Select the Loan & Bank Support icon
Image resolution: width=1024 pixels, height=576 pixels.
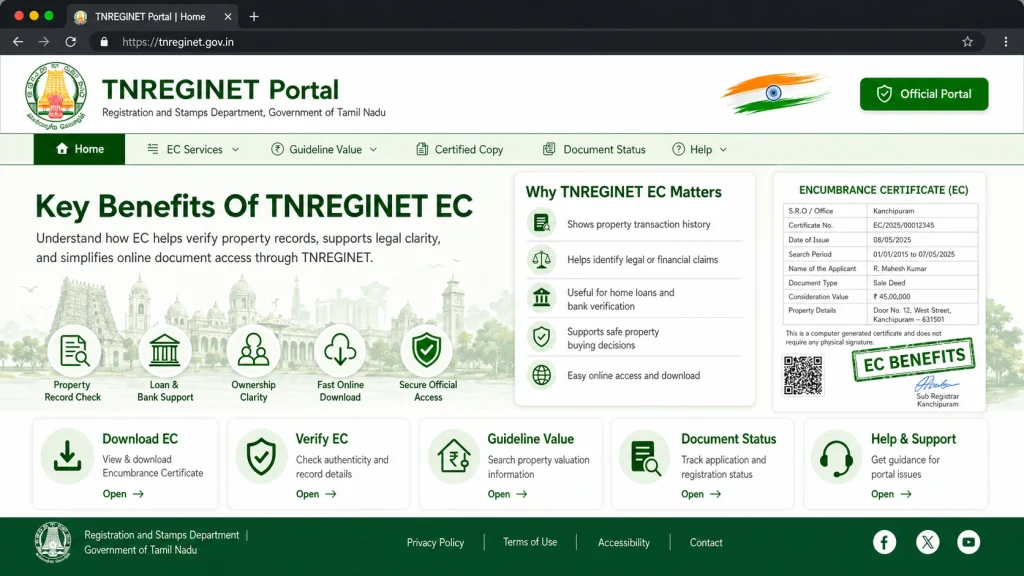coord(165,351)
